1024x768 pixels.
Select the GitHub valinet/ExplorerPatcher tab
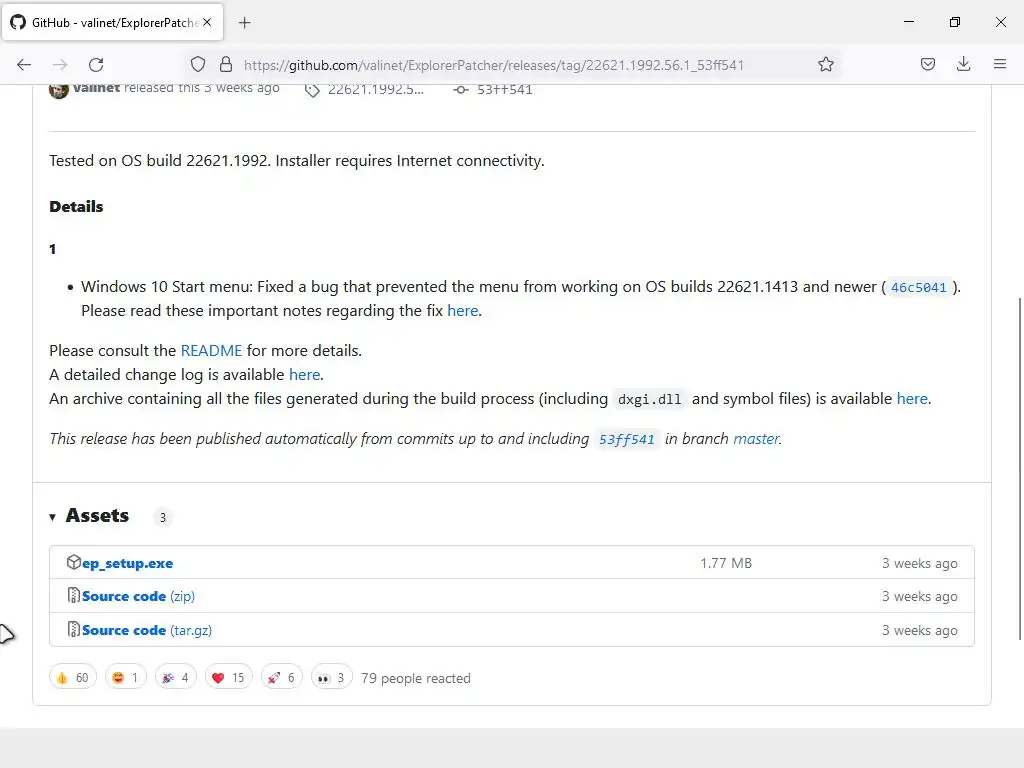click(112, 22)
